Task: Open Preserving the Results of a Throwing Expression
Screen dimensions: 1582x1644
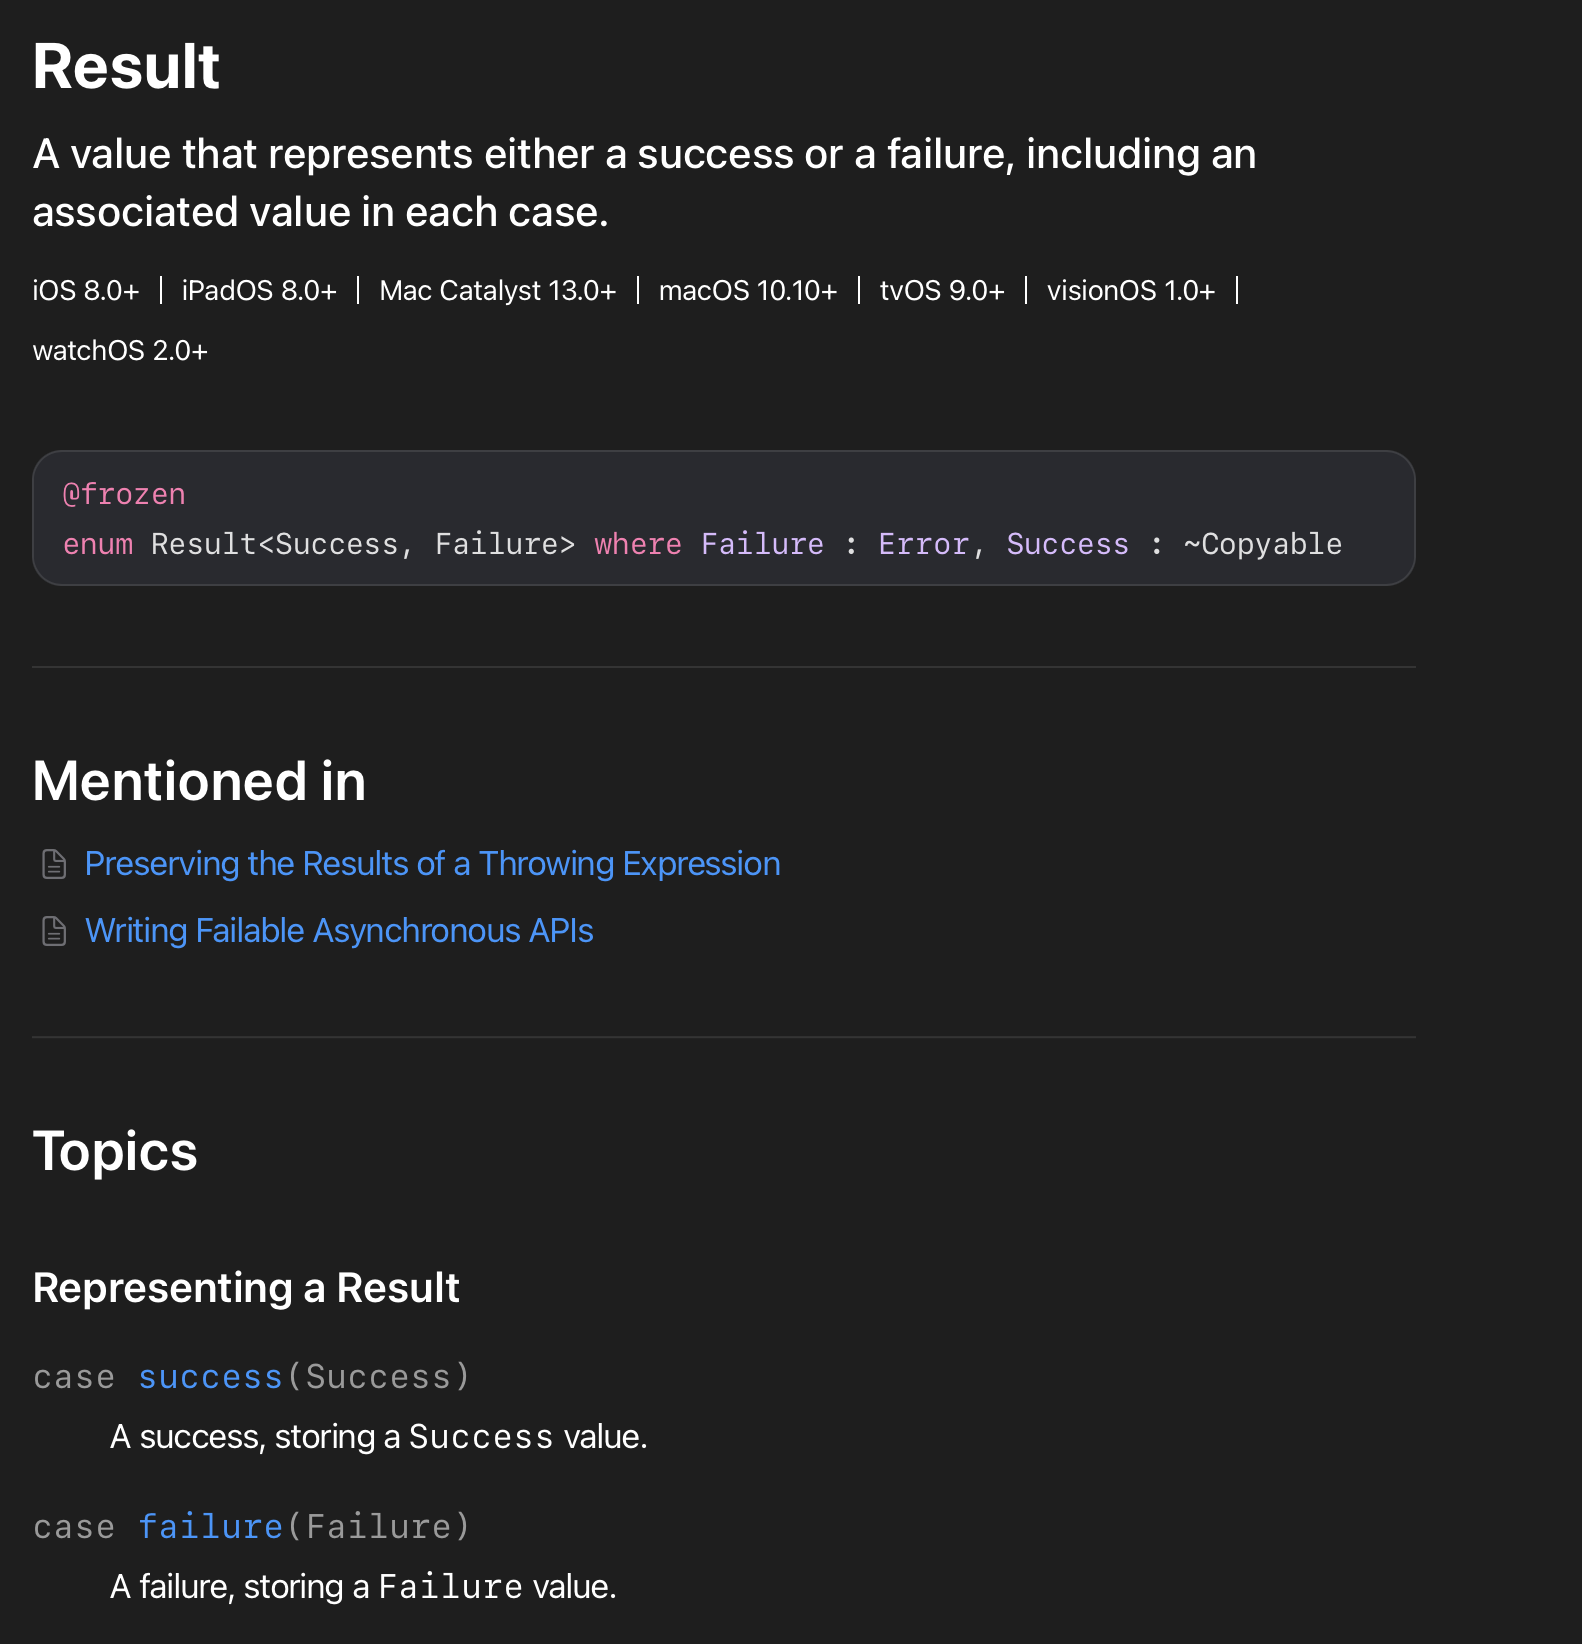Action: [x=432, y=864]
